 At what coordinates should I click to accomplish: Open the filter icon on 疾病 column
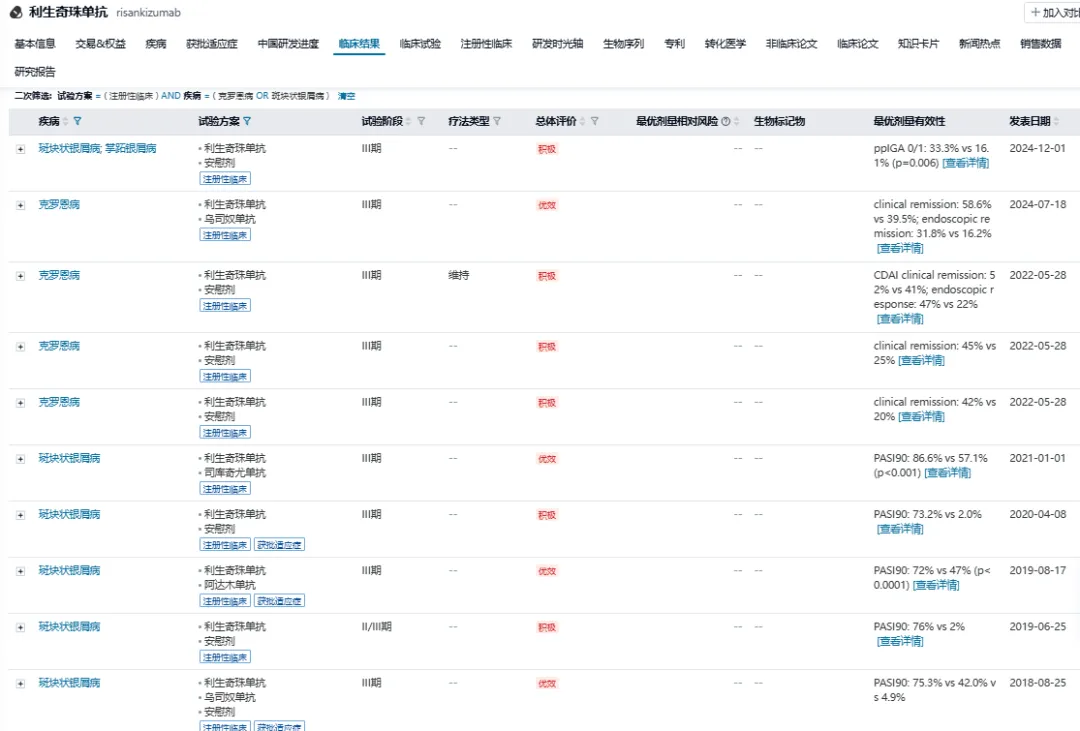78,122
